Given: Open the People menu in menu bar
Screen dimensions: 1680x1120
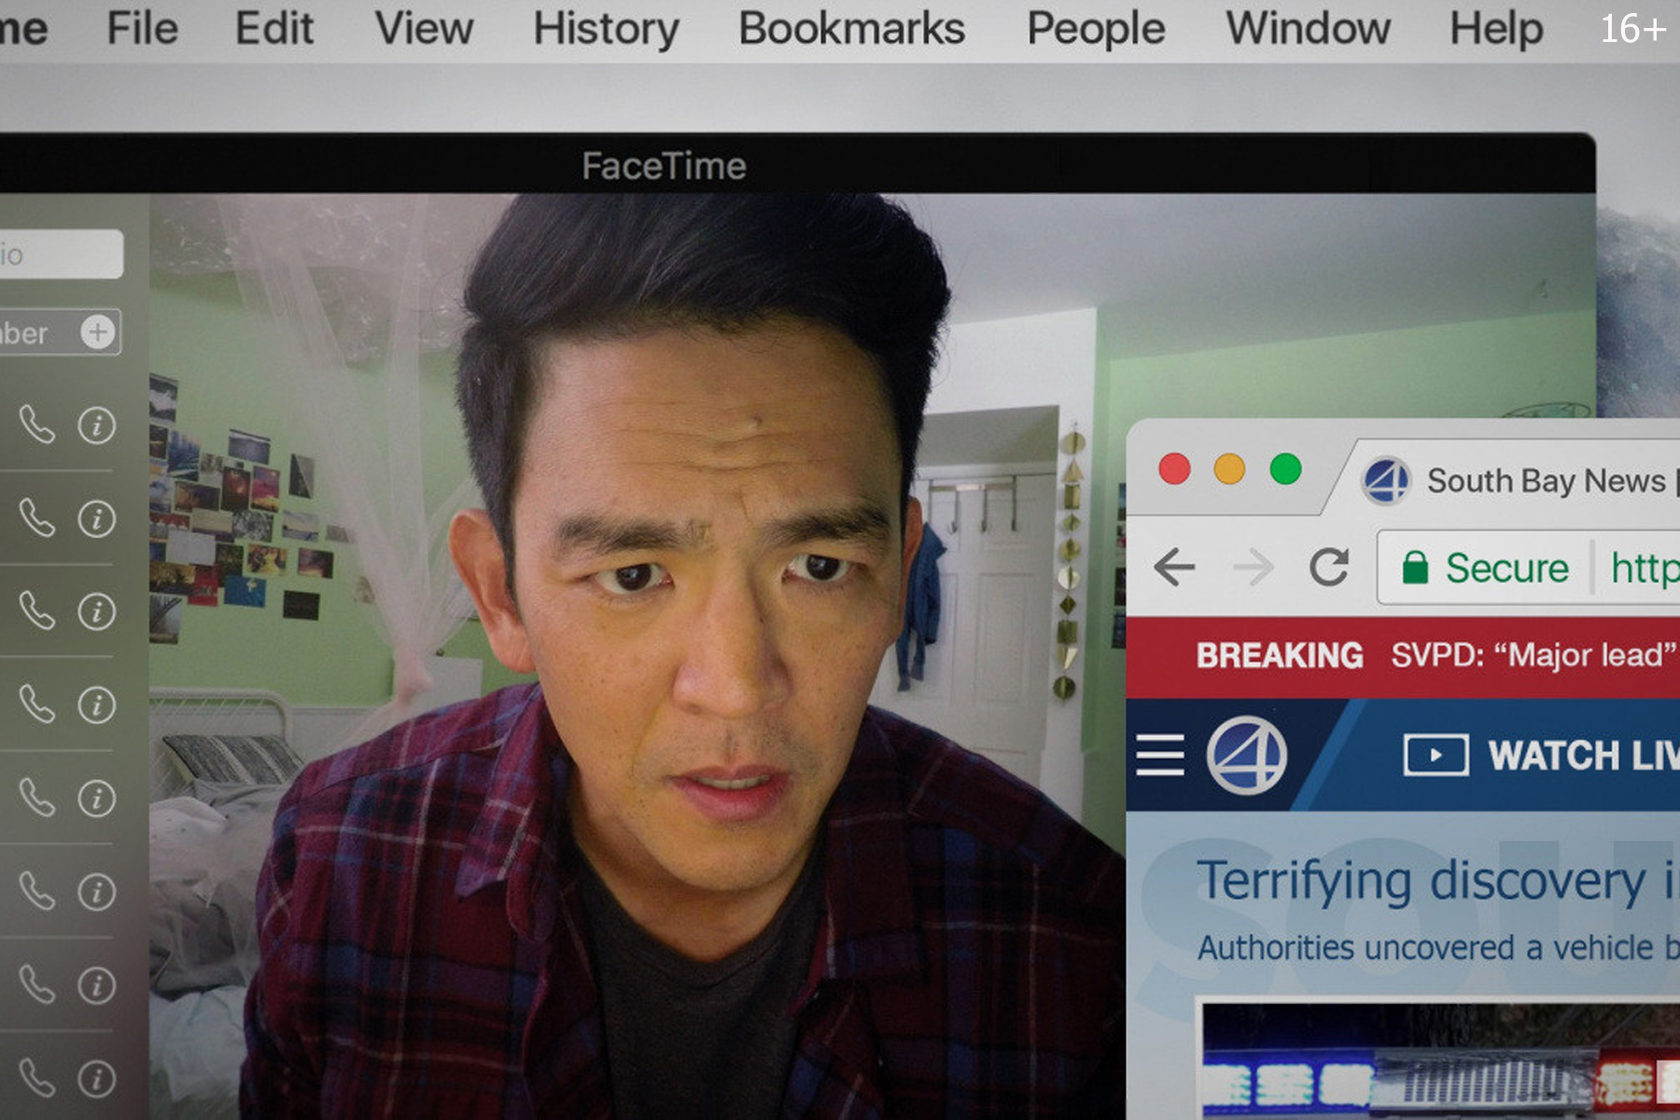Looking at the screenshot, I should point(1096,28).
